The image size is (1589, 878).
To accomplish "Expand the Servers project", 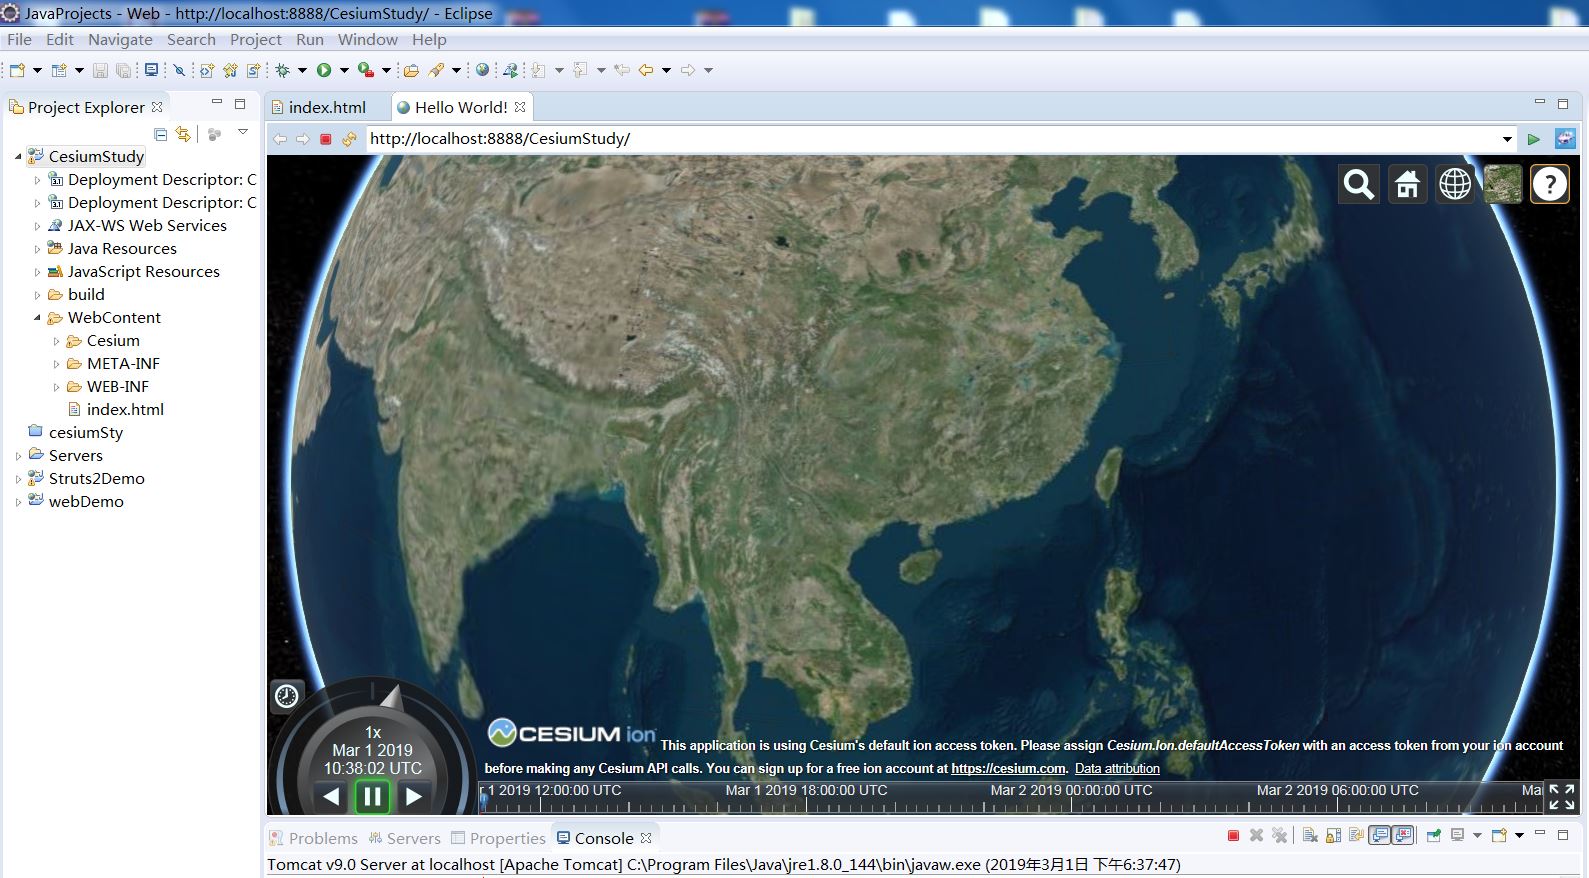I will [x=18, y=456].
